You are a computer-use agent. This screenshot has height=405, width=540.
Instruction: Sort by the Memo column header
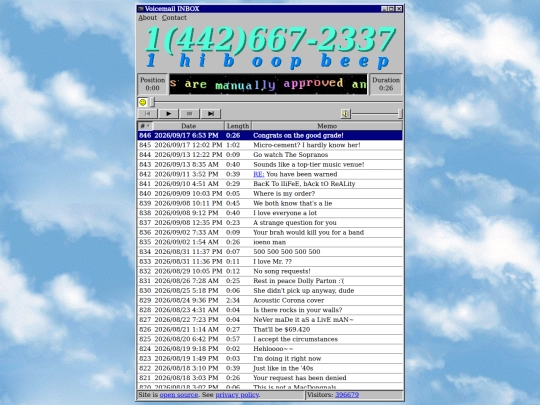tap(327, 126)
